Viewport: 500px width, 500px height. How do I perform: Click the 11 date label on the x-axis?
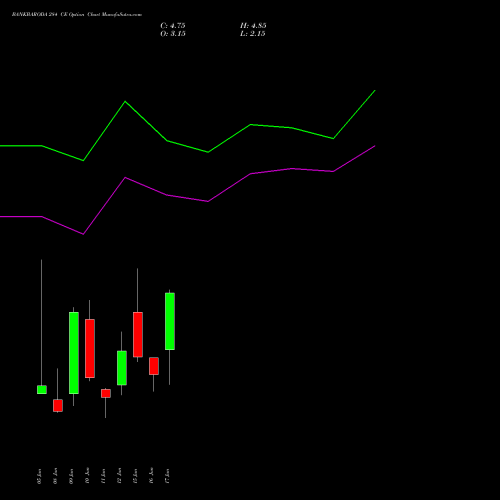[x=103, y=476]
